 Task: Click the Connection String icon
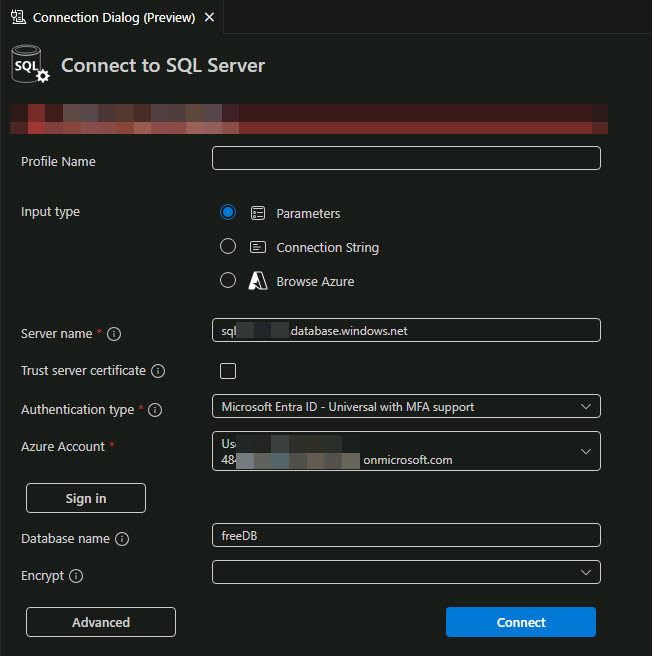coord(258,247)
